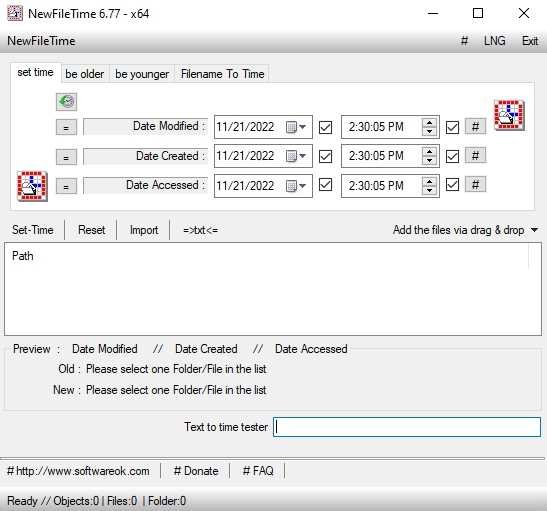Click the equals button beside Date Modified
The image size is (547, 511).
click(x=66, y=127)
